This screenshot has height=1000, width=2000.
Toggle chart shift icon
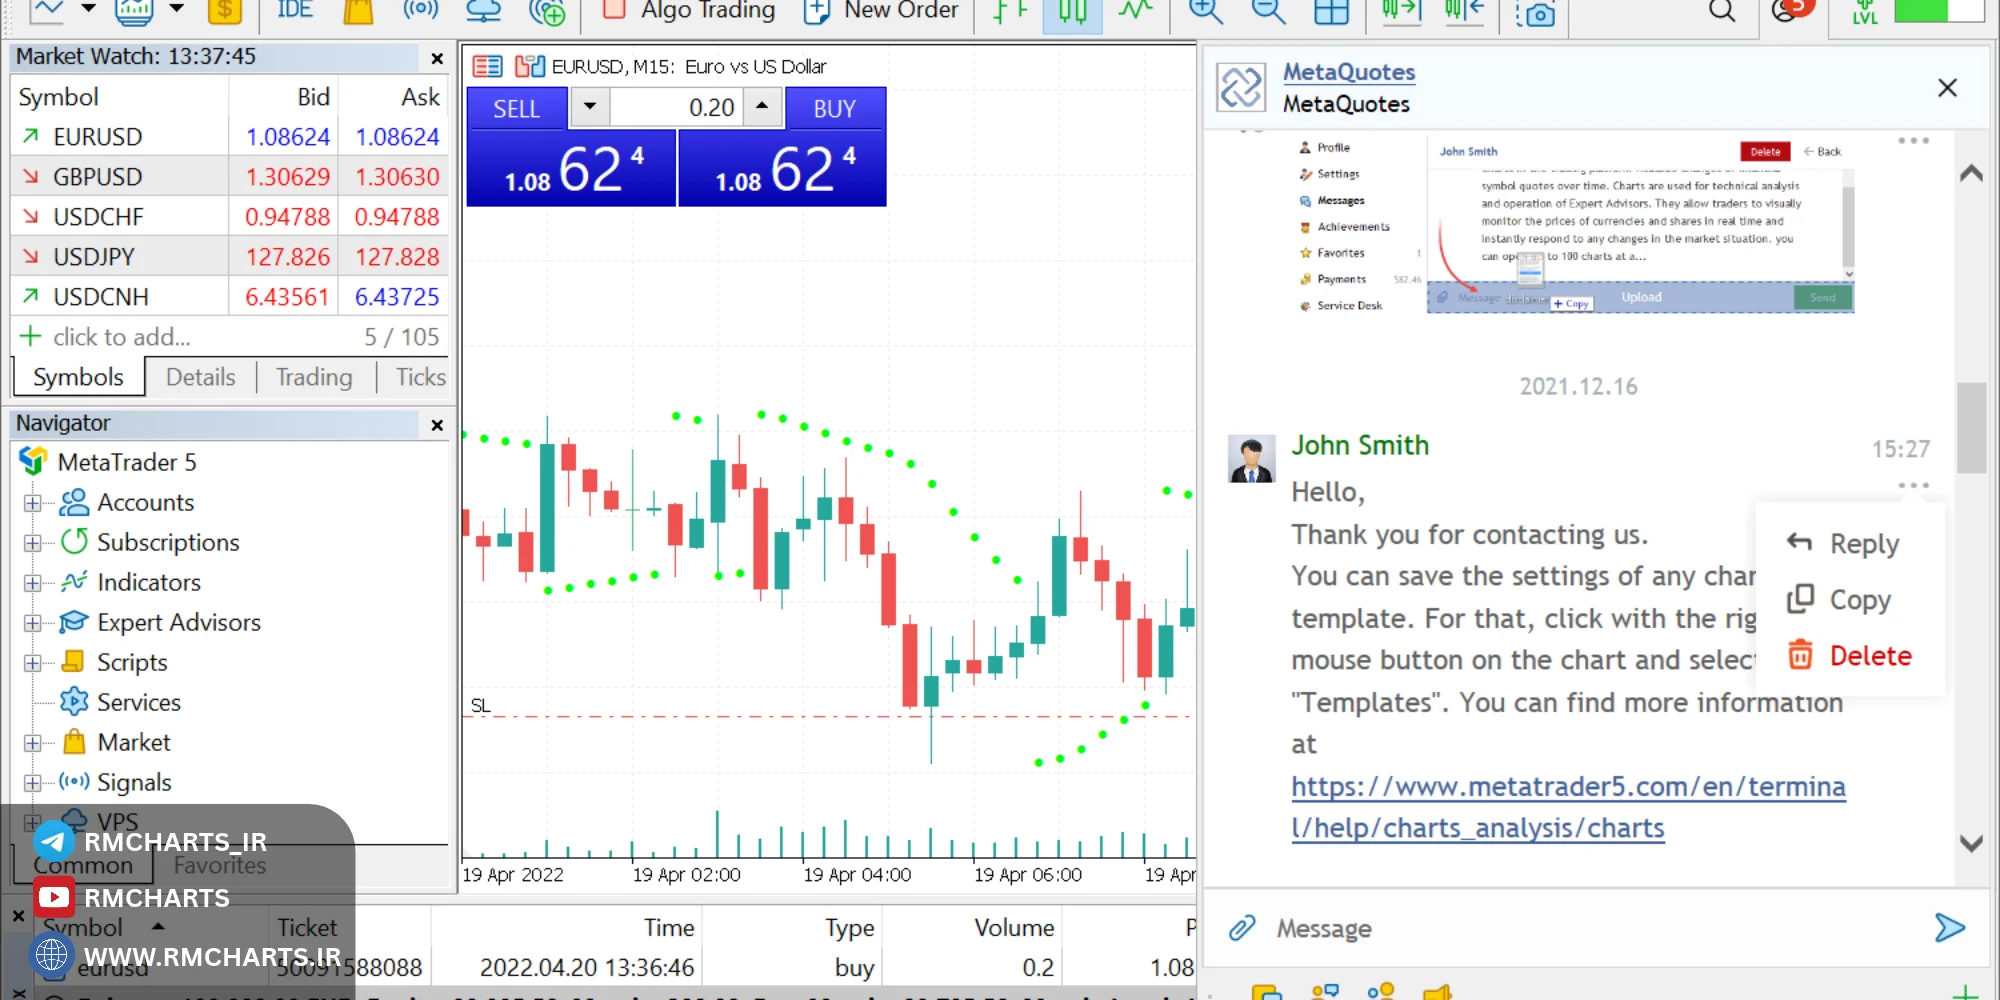[x=1464, y=11]
